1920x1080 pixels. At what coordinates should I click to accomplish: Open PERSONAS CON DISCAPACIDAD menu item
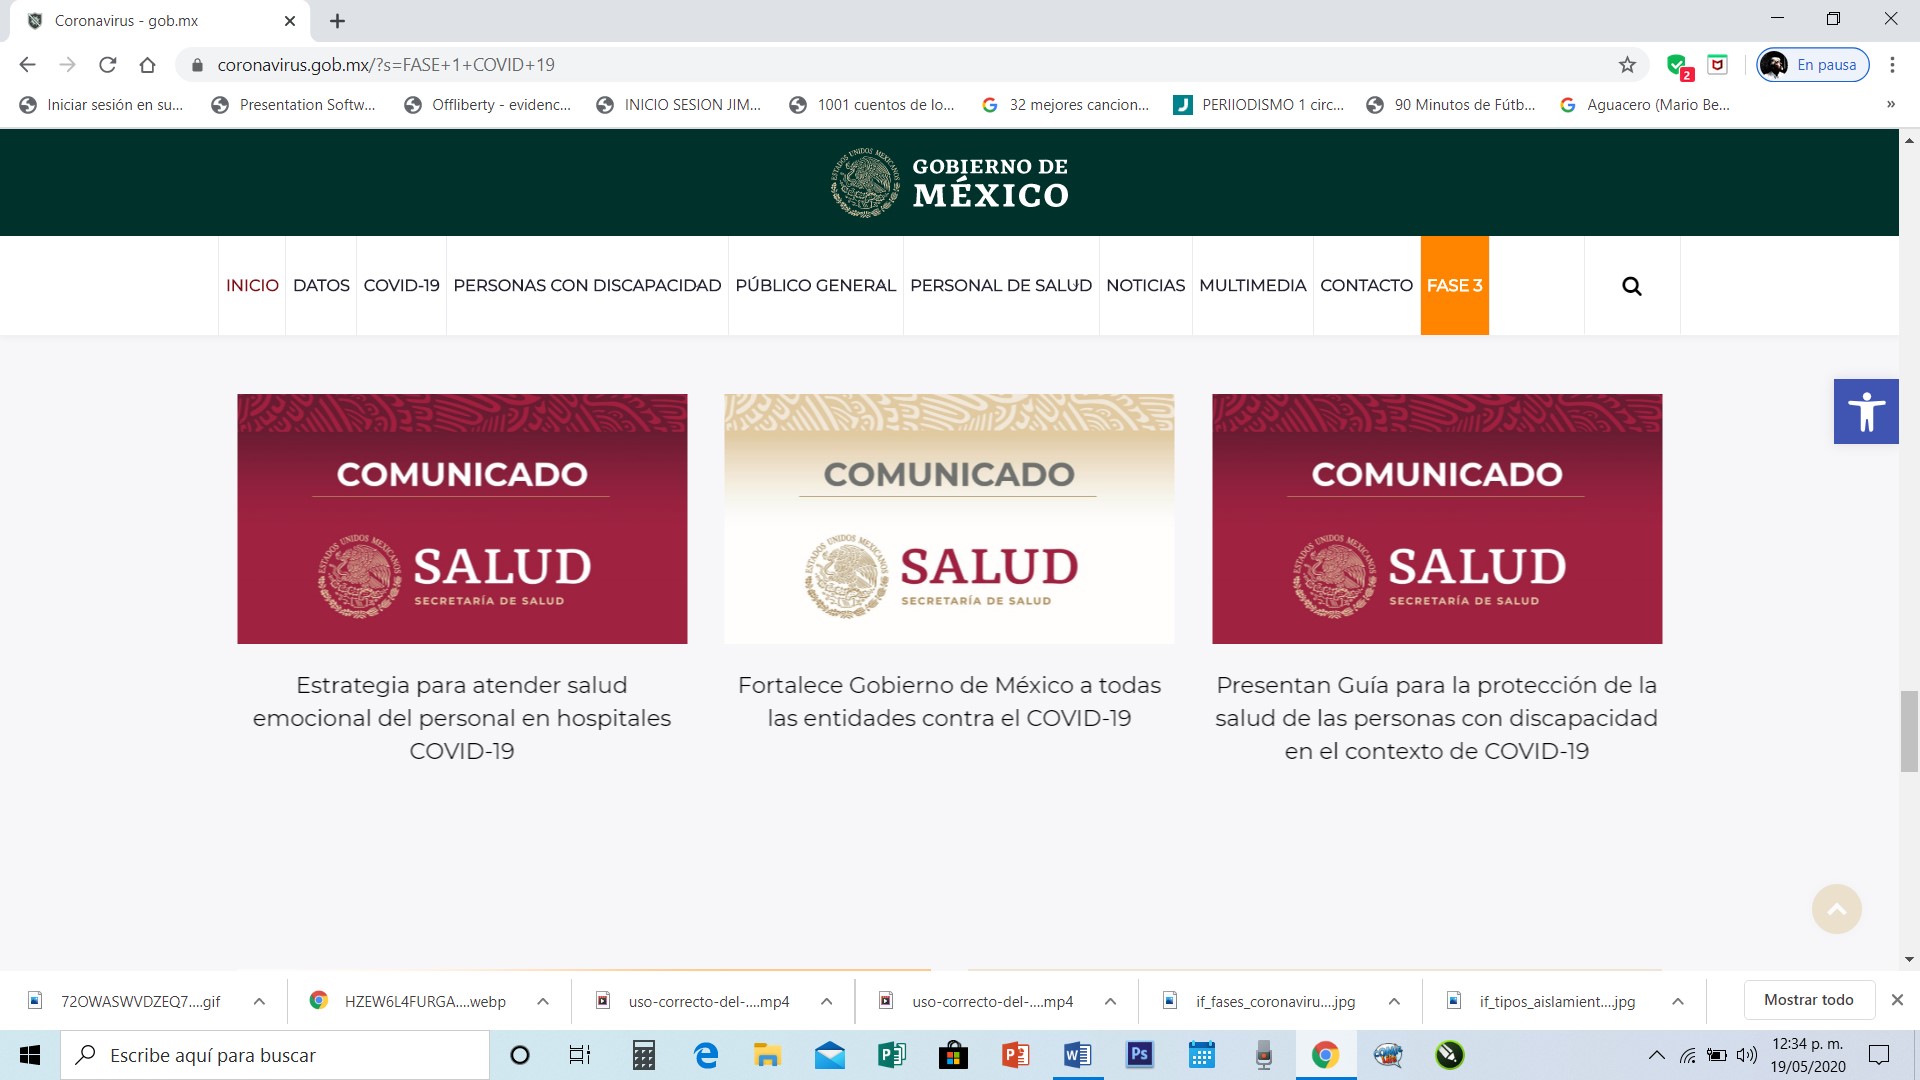587,286
